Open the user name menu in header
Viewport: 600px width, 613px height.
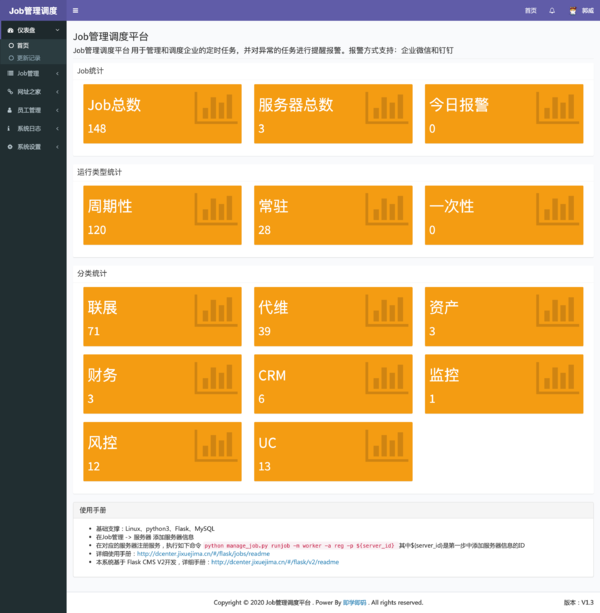[587, 11]
